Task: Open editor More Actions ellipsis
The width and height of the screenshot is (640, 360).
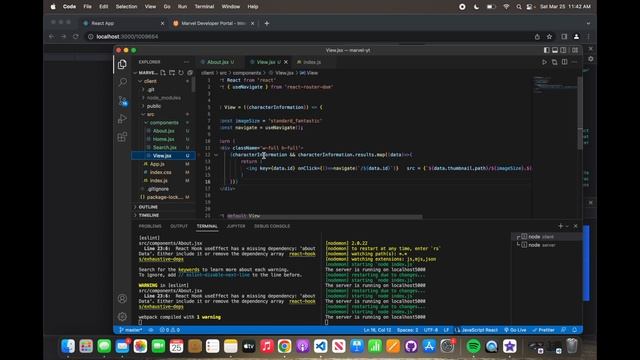Action: pos(574,62)
